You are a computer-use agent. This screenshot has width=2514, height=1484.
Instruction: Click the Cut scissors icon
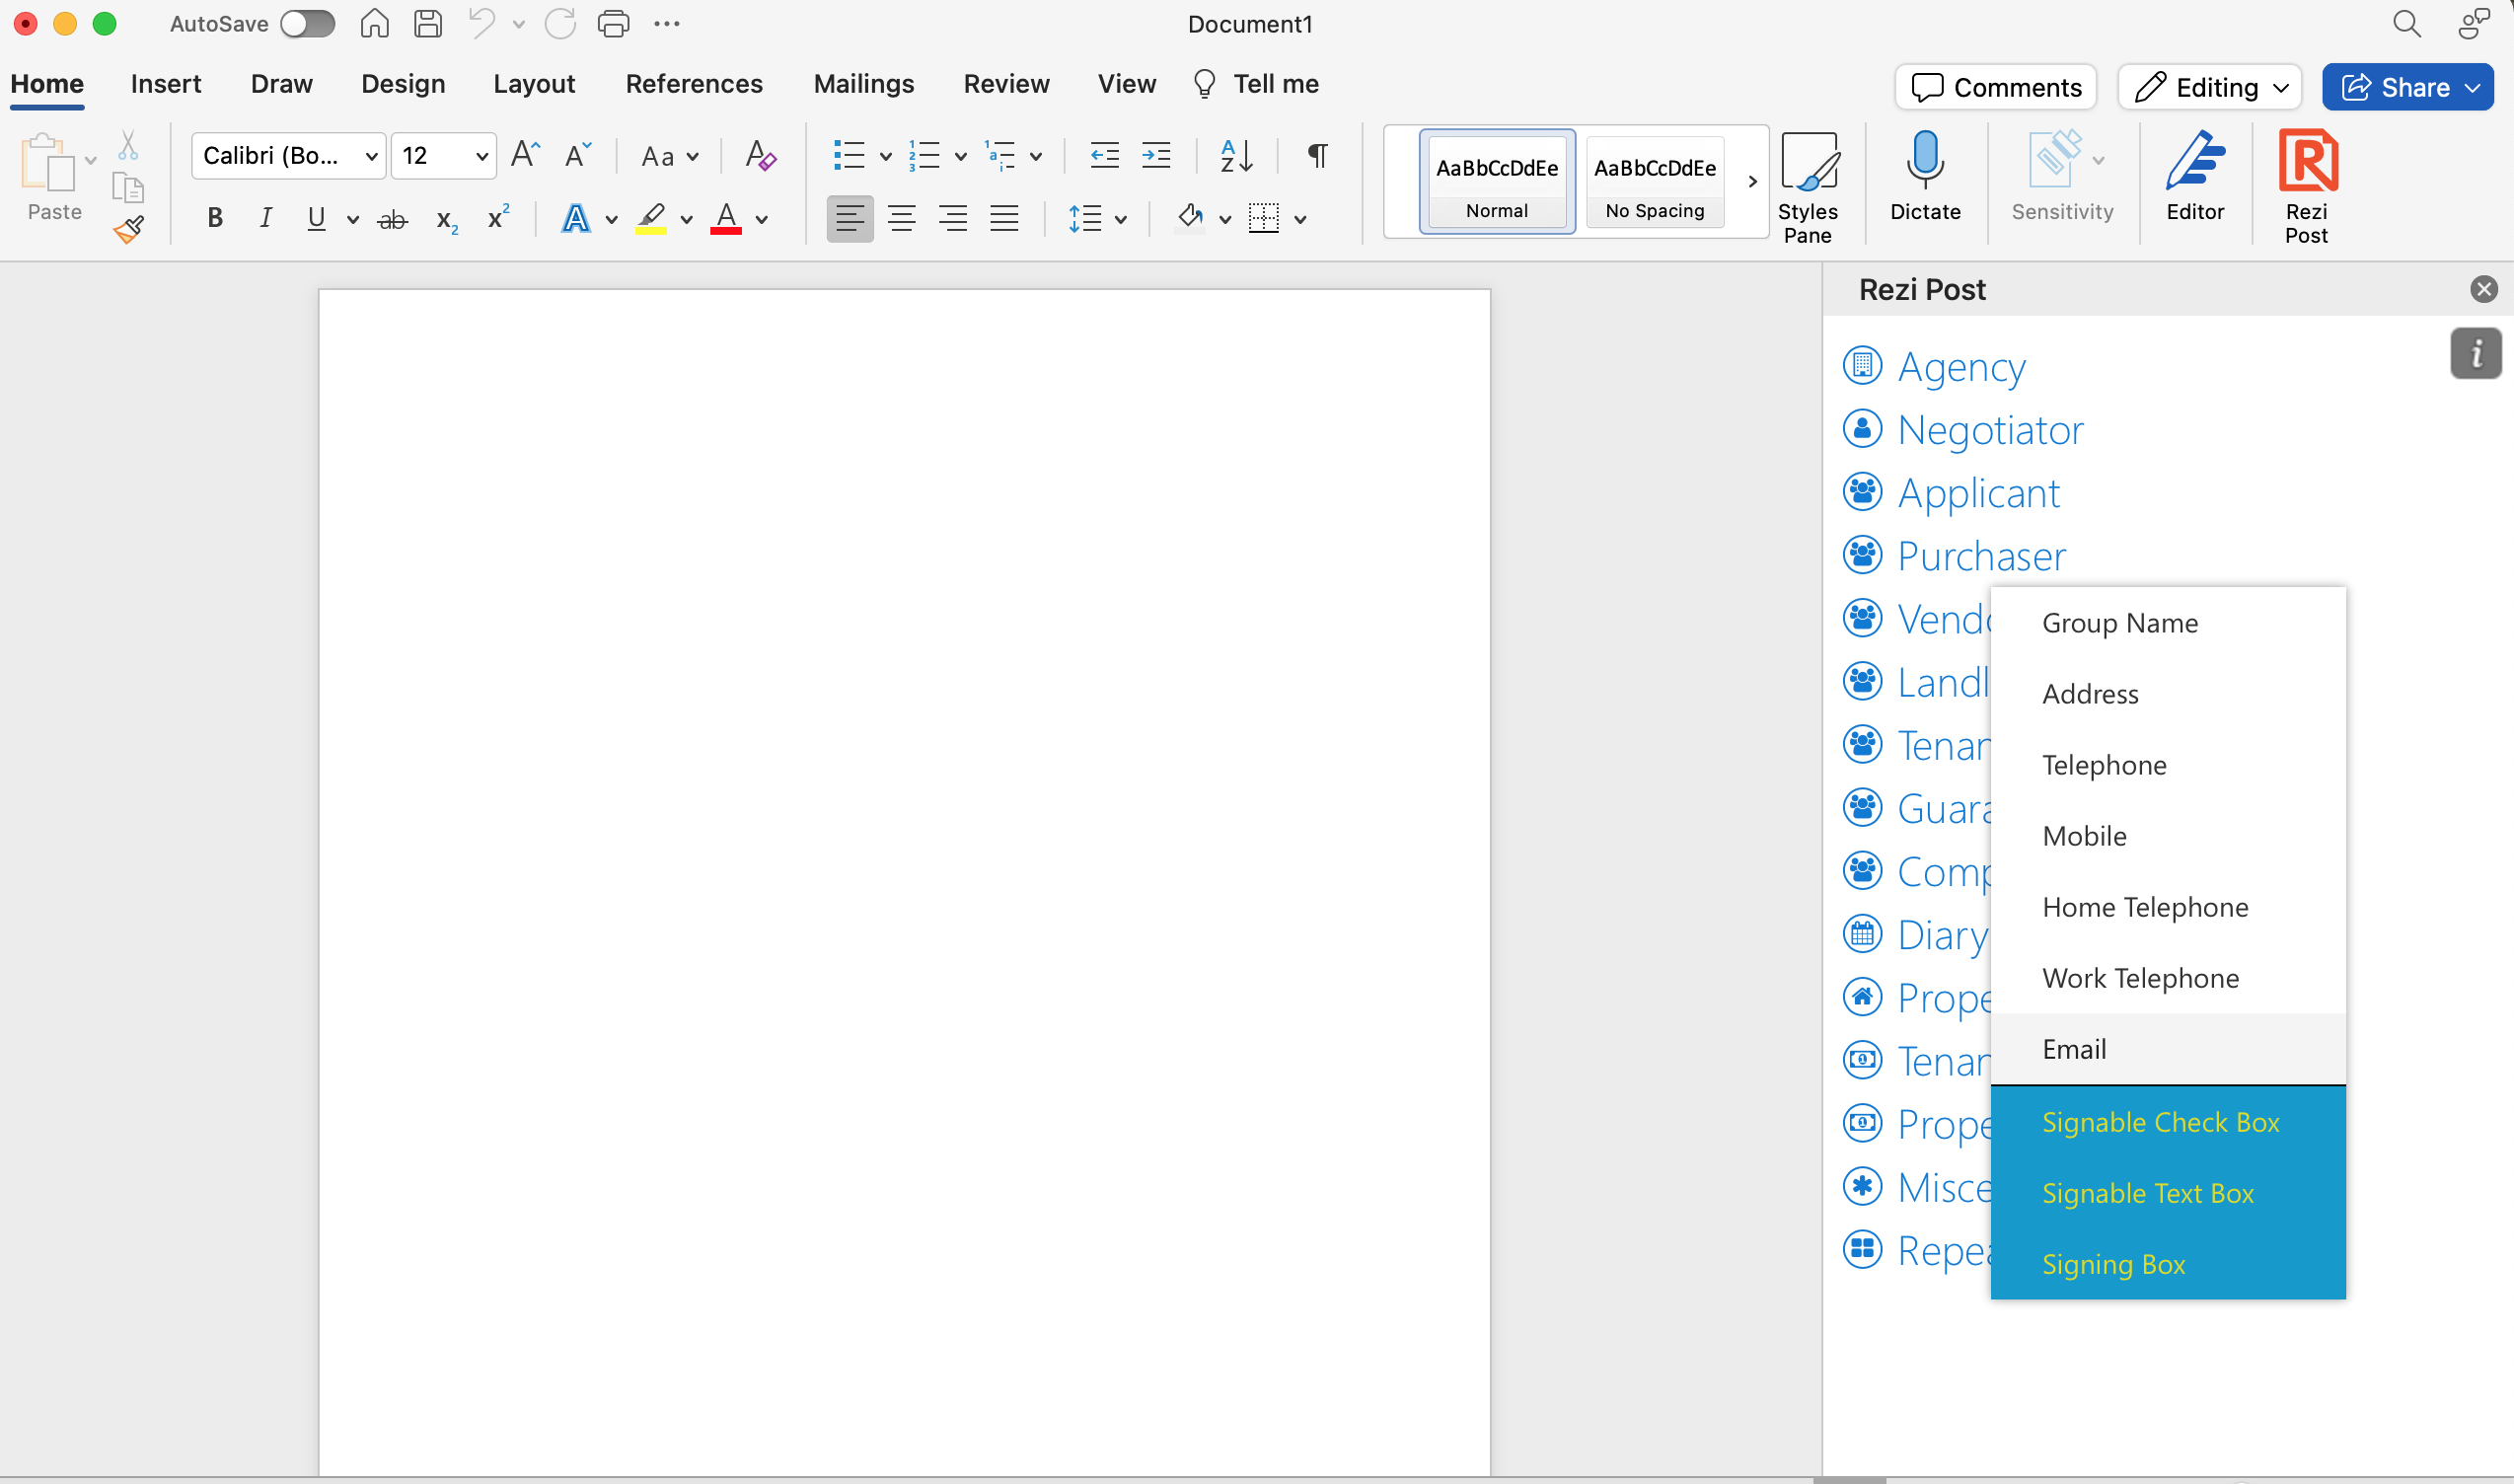point(128,146)
